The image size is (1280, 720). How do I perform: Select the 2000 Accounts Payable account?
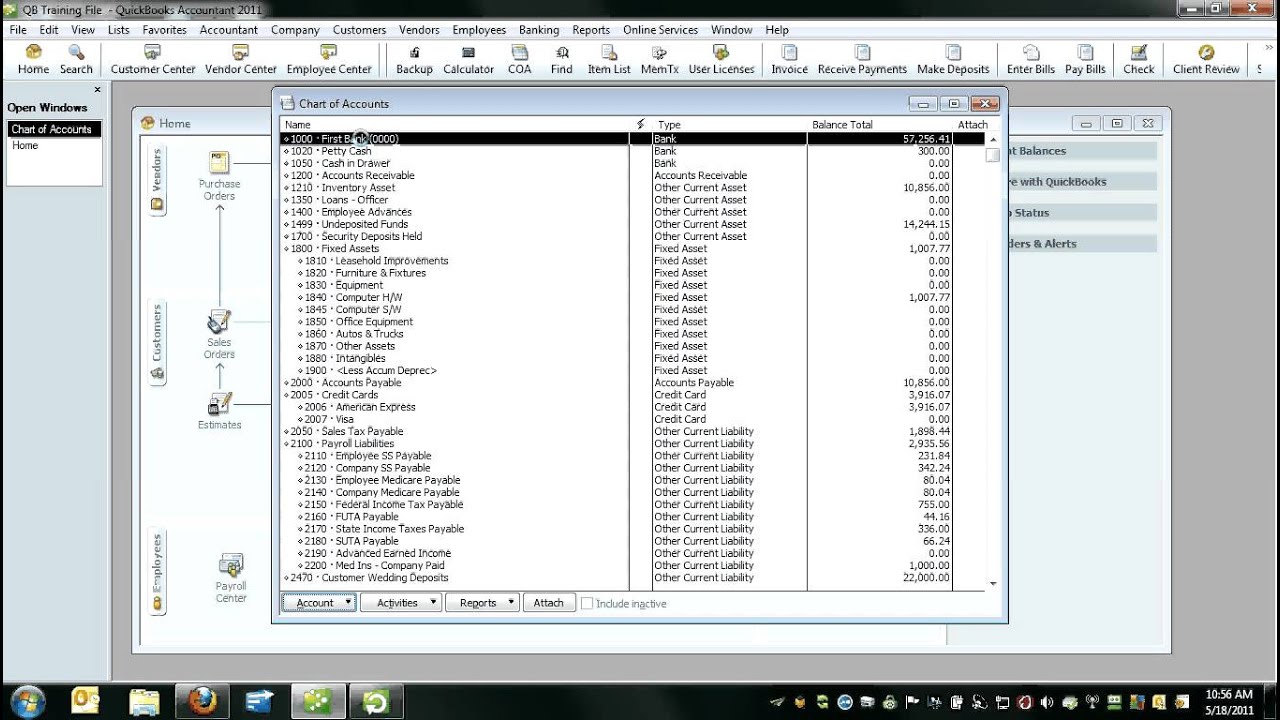616,383
